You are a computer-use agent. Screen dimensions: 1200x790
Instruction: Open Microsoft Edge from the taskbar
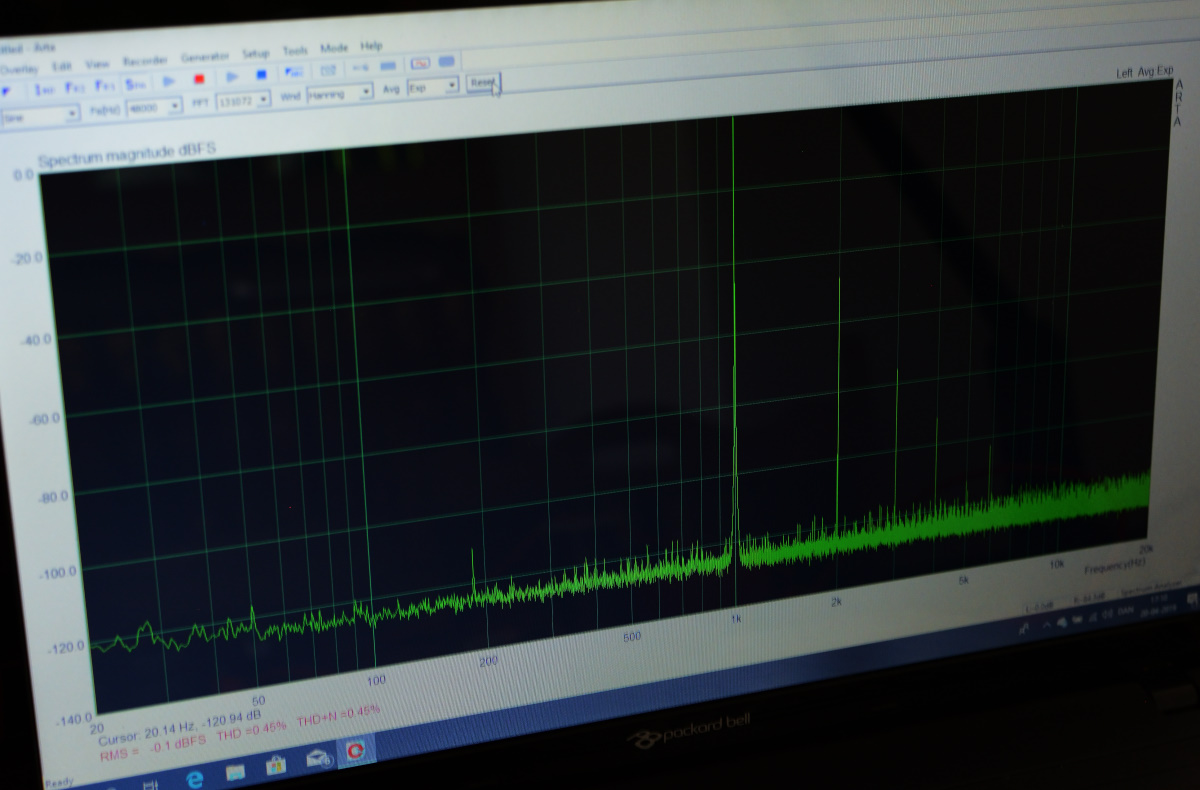coord(196,778)
